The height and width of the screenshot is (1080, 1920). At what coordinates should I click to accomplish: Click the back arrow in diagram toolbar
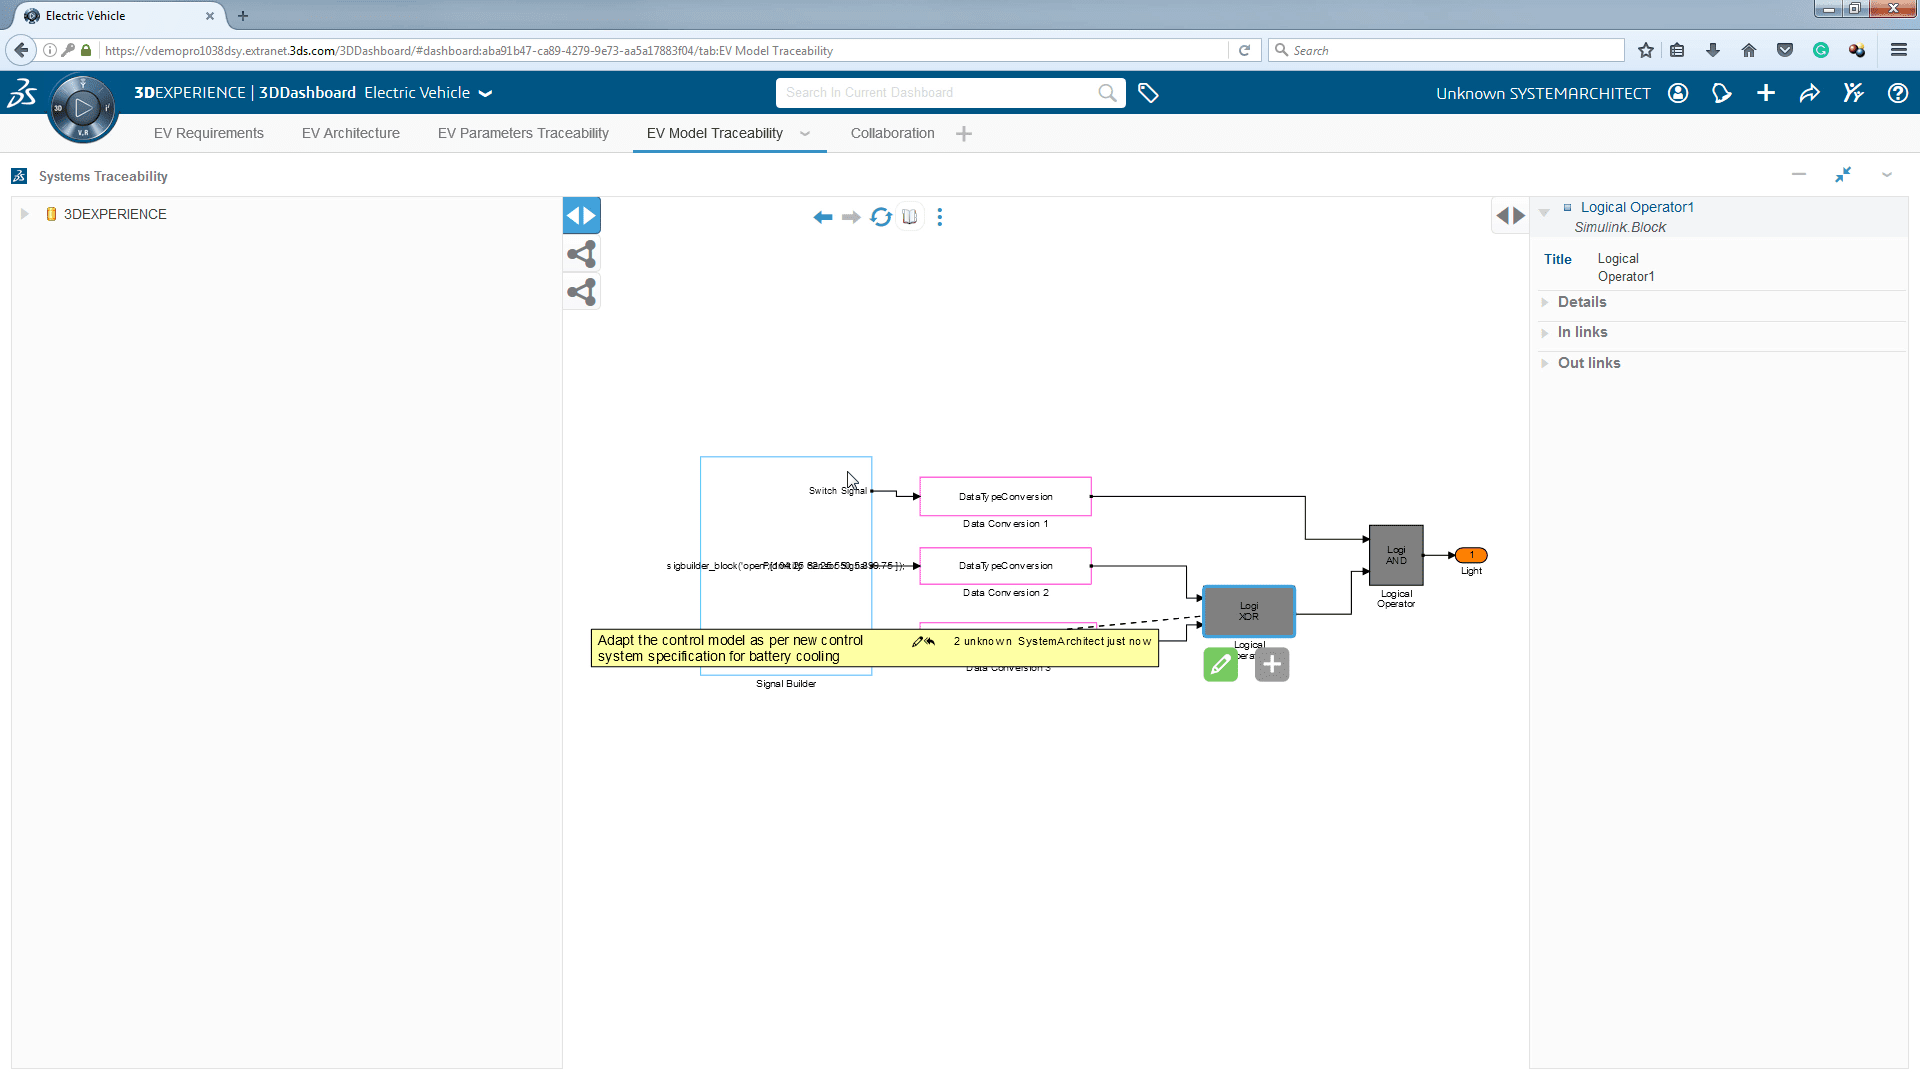pos(822,217)
